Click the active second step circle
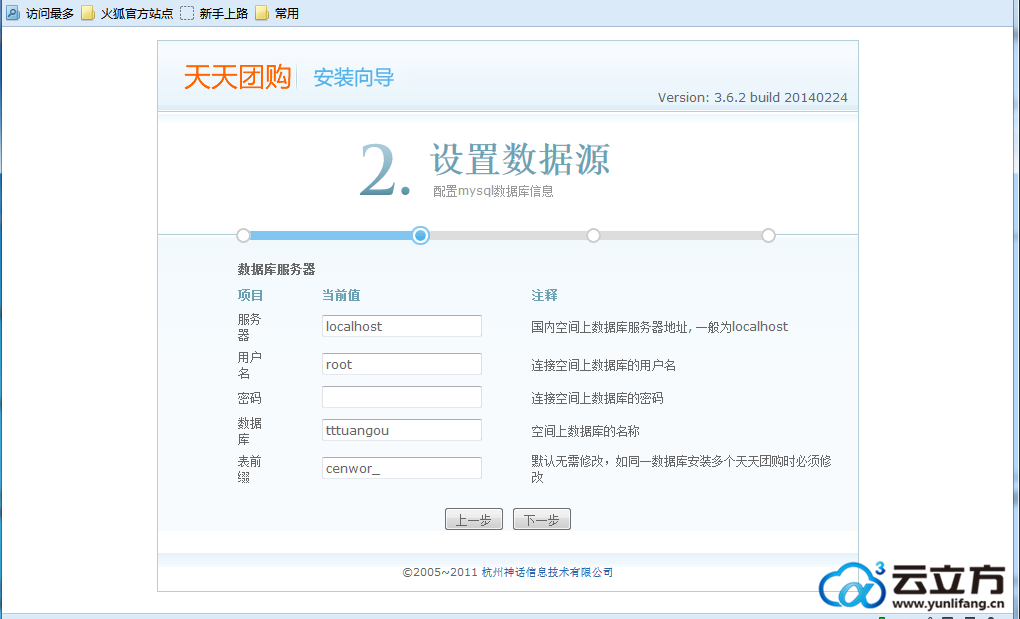The width and height of the screenshot is (1020, 619). (420, 235)
